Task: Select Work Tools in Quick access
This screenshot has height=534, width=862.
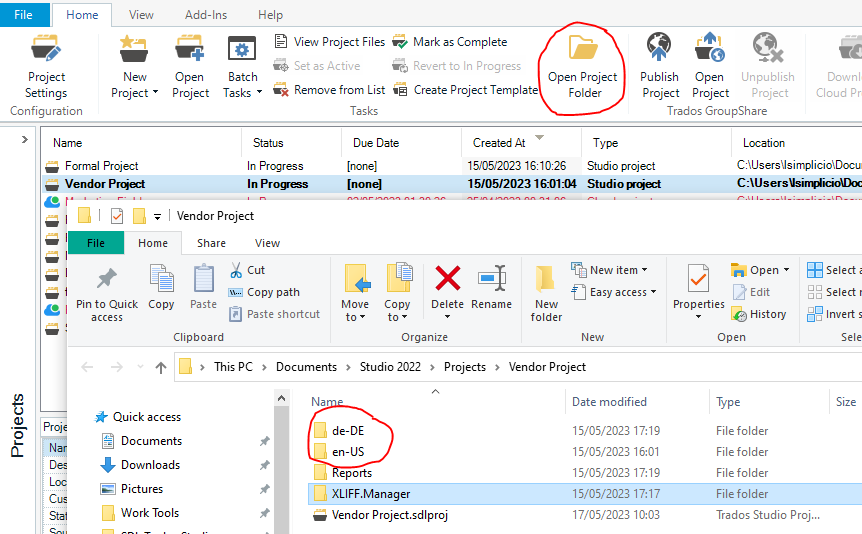Action: [x=141, y=513]
